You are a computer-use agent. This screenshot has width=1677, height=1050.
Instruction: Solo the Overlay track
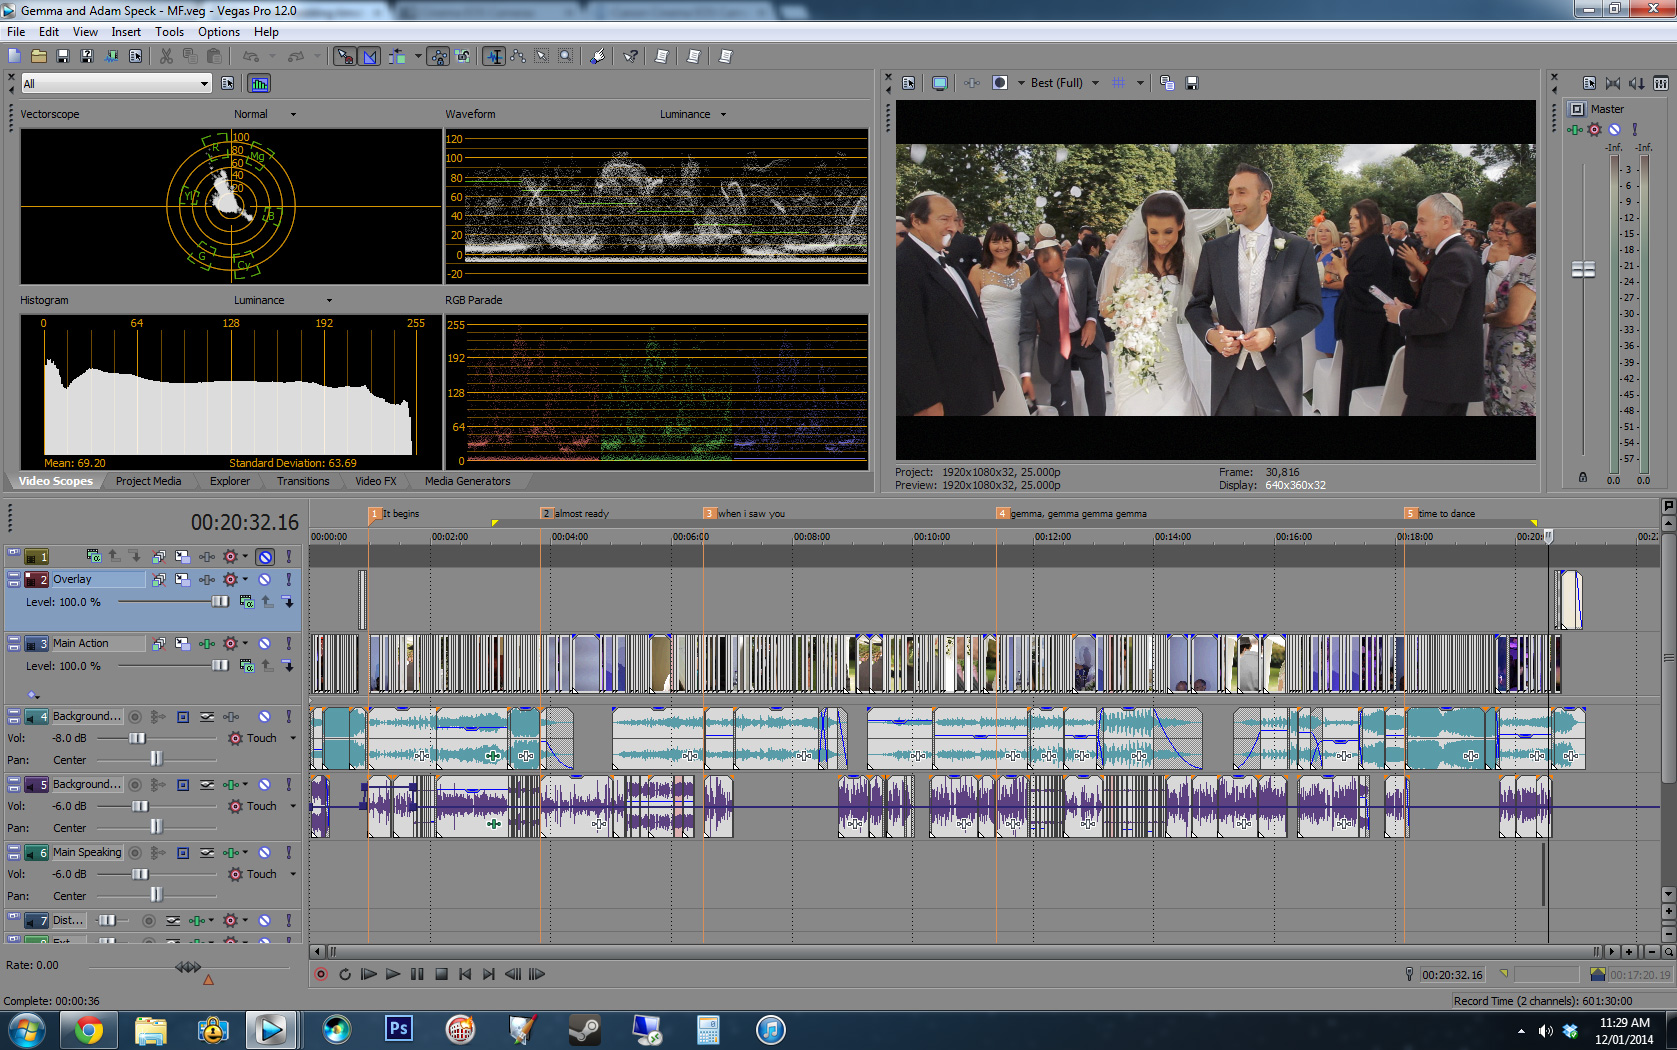click(289, 579)
